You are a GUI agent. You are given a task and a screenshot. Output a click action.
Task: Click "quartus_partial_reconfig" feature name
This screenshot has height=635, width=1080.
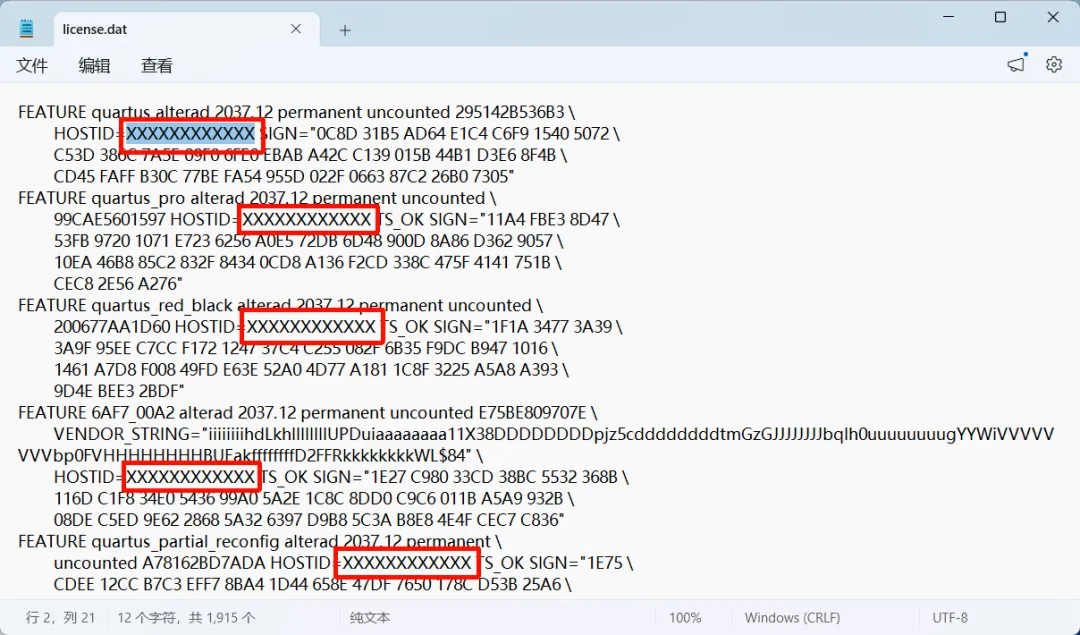tap(185, 541)
